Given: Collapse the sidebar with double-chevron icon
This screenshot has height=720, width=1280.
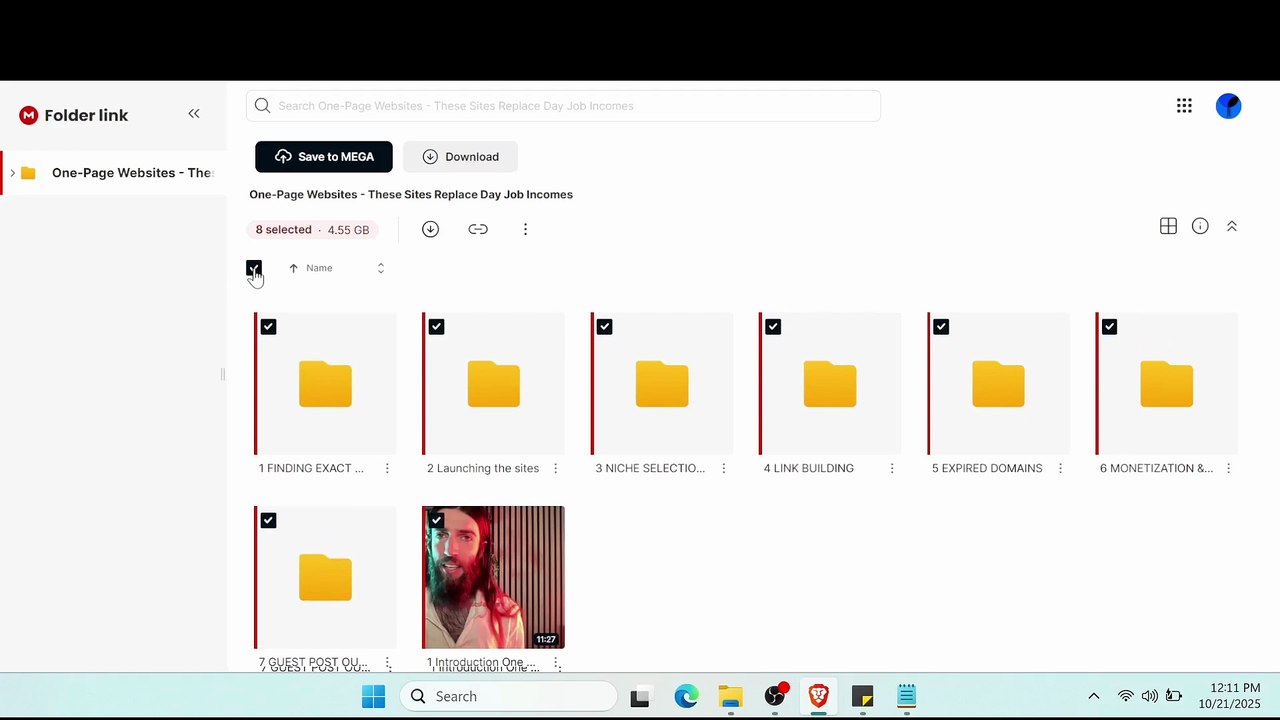Looking at the screenshot, I should point(194,114).
